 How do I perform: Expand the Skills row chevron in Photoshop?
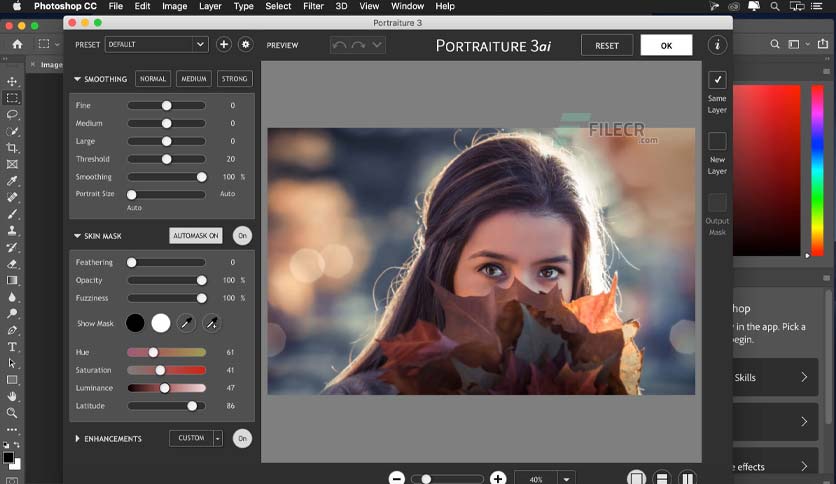pos(804,377)
